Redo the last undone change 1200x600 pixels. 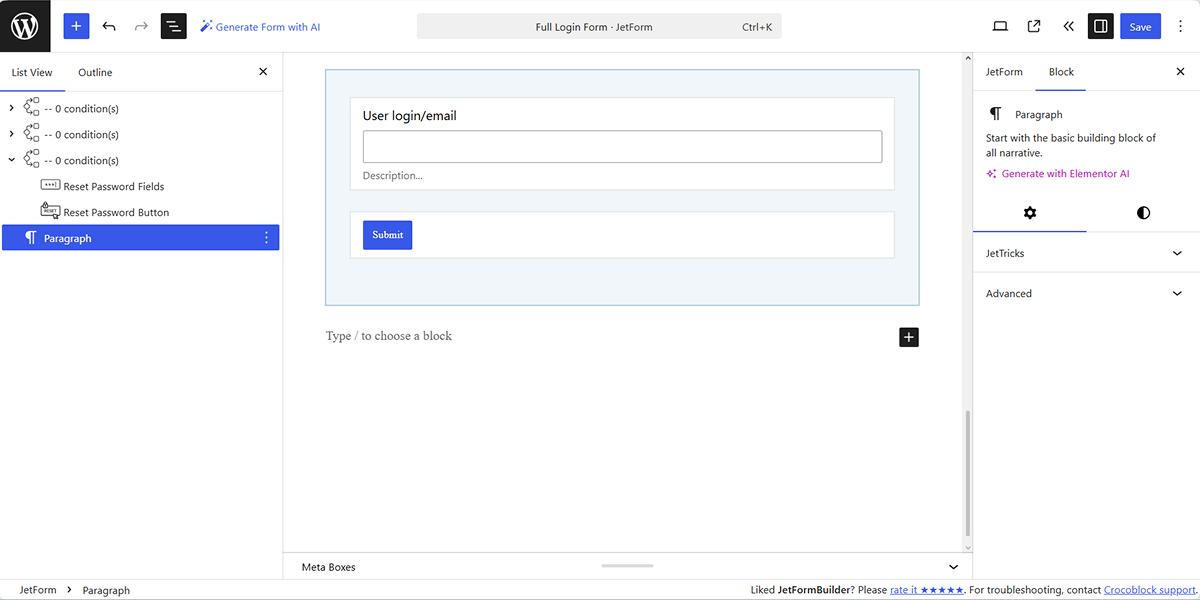click(141, 26)
